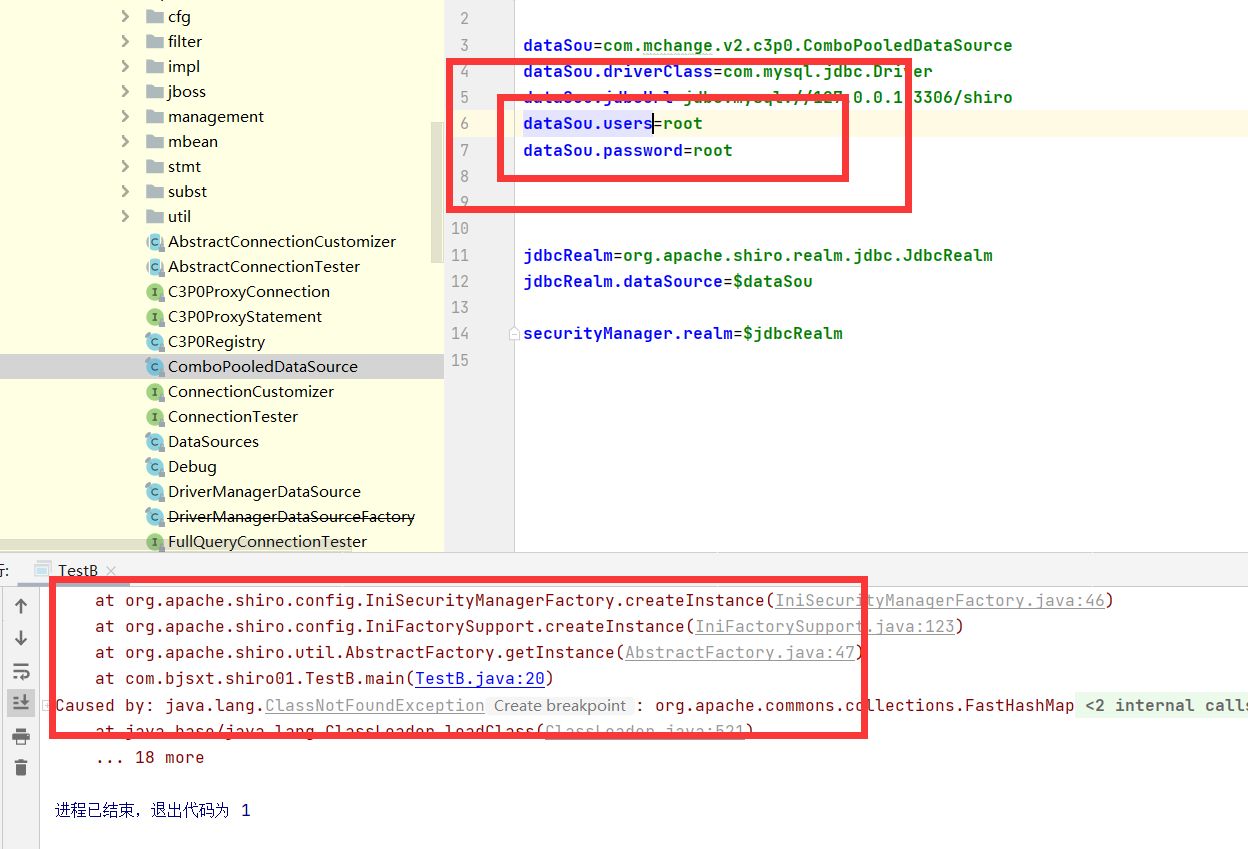This screenshot has height=849, width=1248.
Task: Select the util folder icon
Action: pyautogui.click(x=154, y=216)
